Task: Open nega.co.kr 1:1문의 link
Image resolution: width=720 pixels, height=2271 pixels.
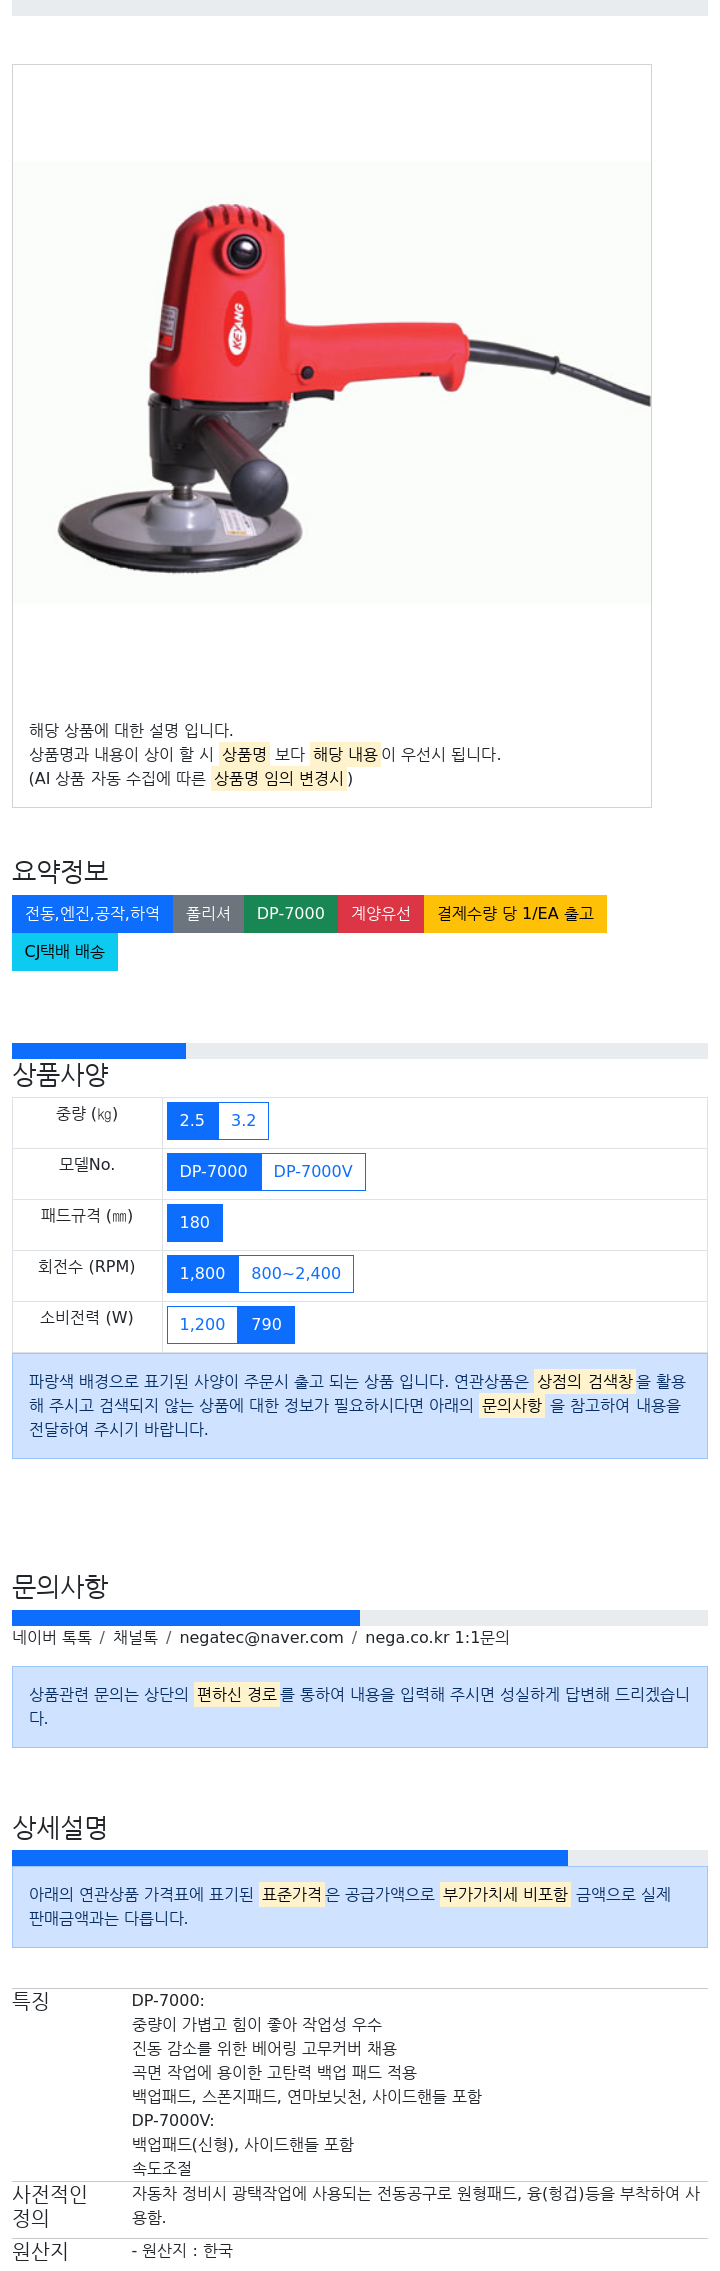Action: point(437,1638)
